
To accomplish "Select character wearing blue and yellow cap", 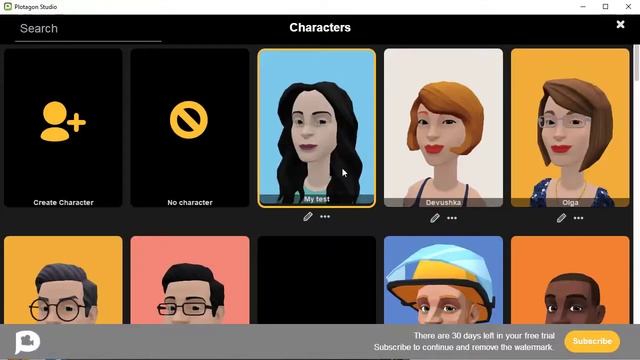I will pos(443,280).
